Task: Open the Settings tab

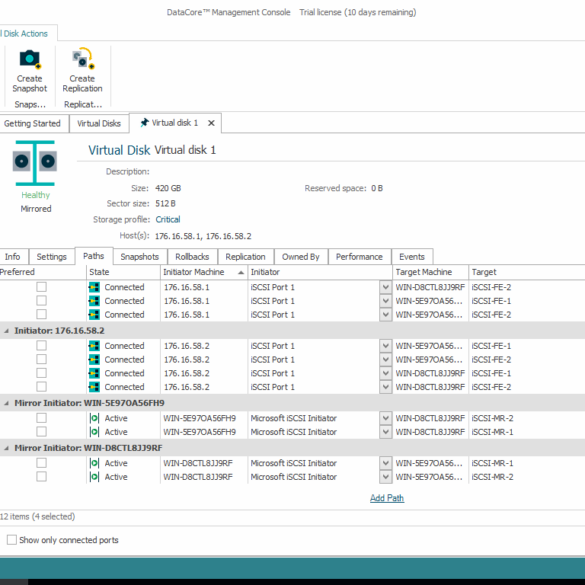Action: (x=51, y=257)
